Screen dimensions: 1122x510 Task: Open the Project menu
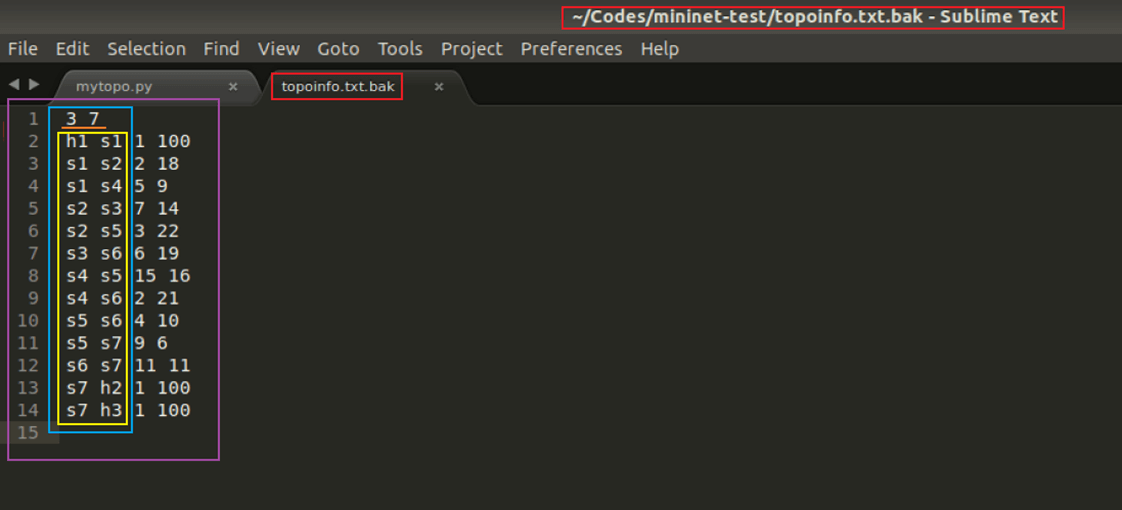click(x=471, y=49)
